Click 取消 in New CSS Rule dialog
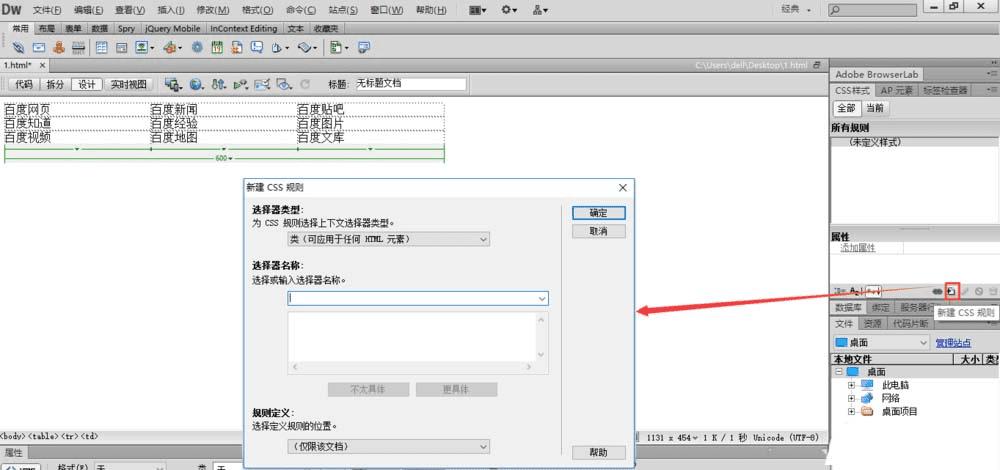Viewport: 1000px width, 470px height. coord(599,231)
